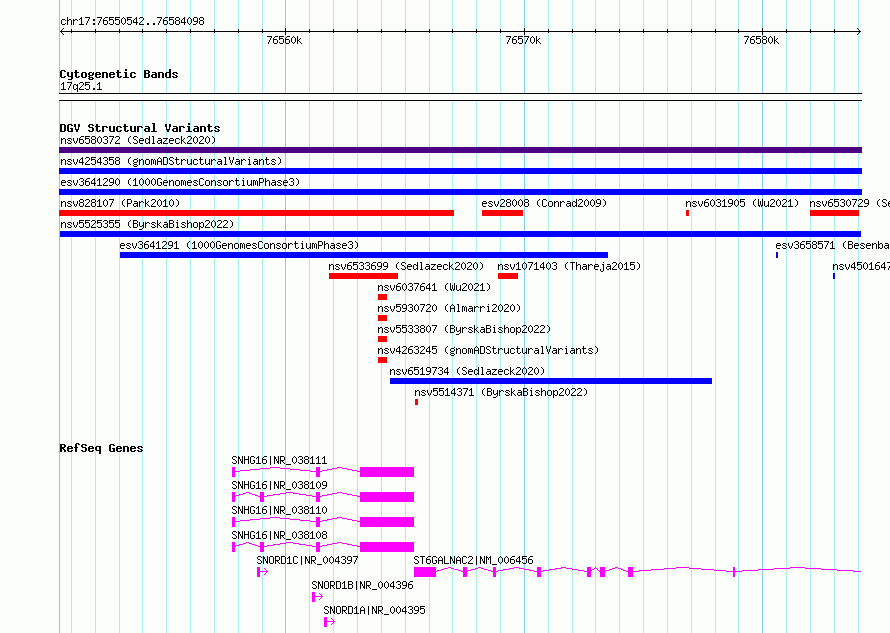The height and width of the screenshot is (633, 890).
Task: Select SNHG16|NR_038111 large exon block
Action: (x=387, y=472)
